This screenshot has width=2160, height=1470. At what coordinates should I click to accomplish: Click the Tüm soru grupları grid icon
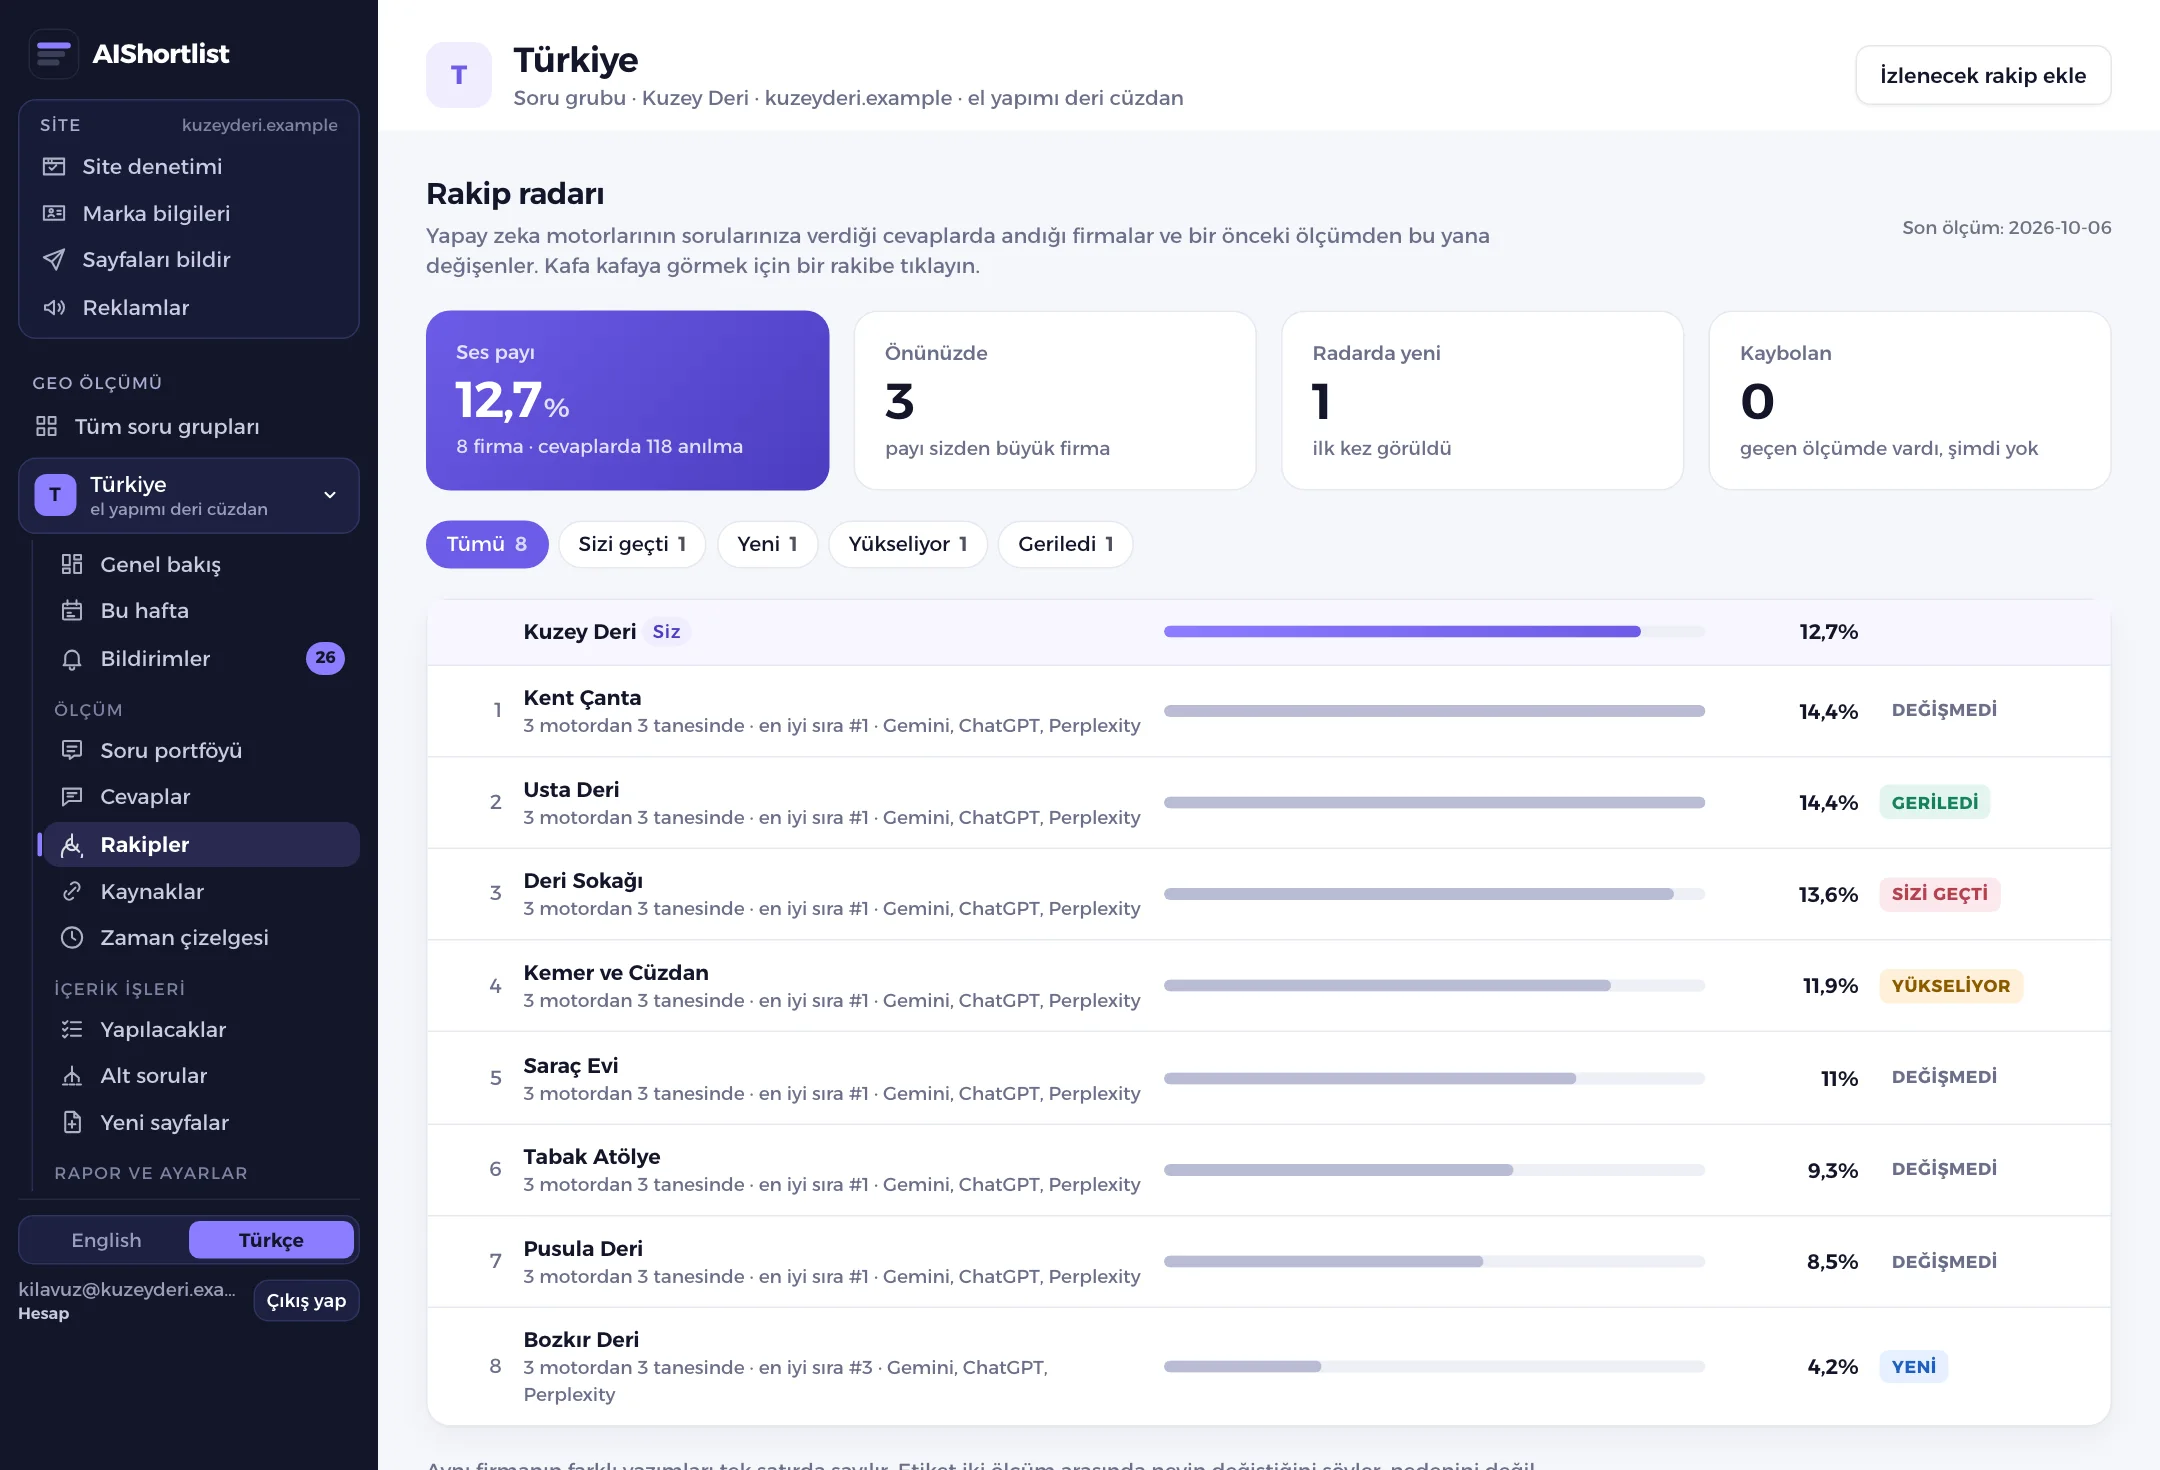pyautogui.click(x=46, y=426)
